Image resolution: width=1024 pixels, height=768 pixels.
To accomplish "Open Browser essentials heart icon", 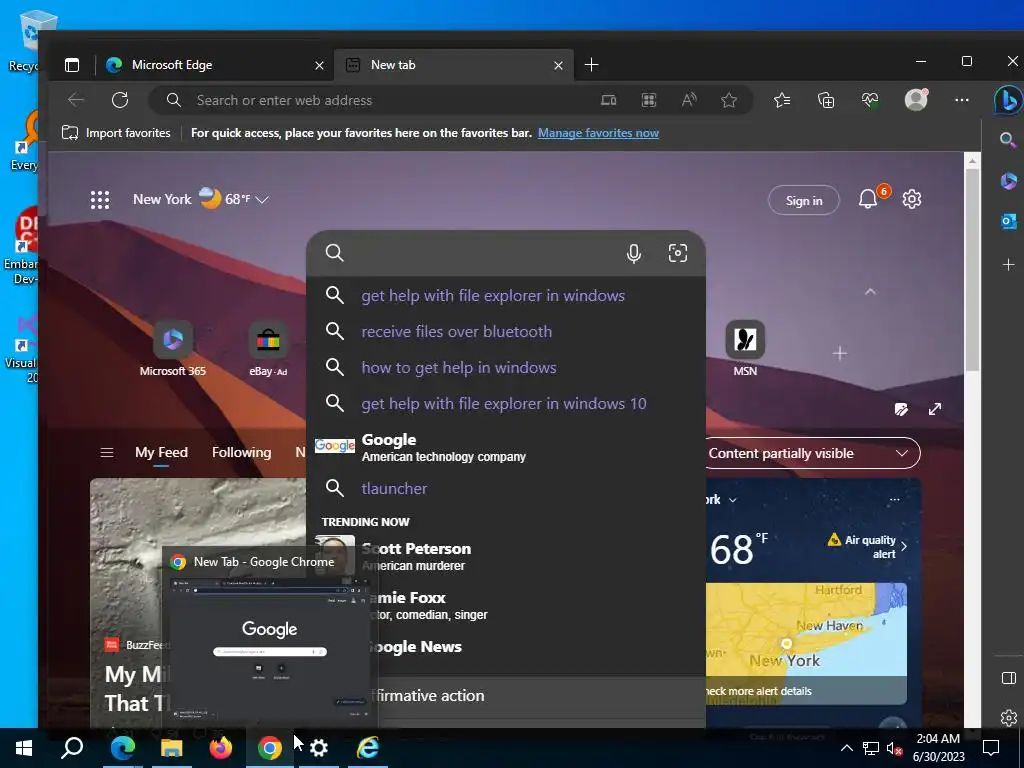I will pyautogui.click(x=870, y=100).
